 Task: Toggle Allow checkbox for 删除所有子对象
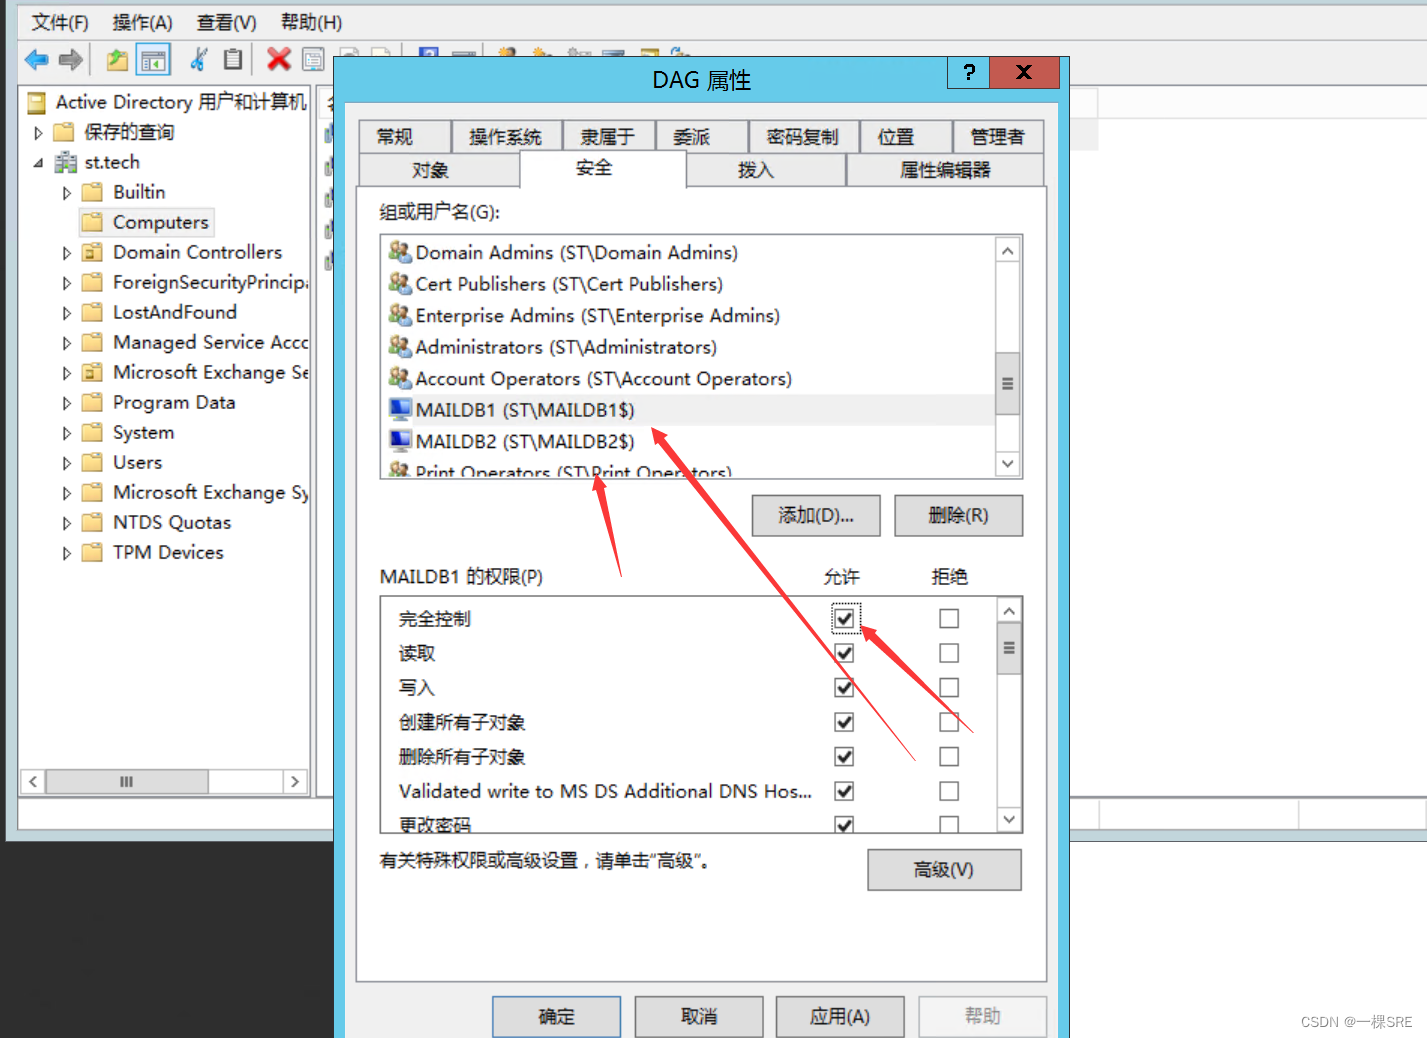point(844,757)
